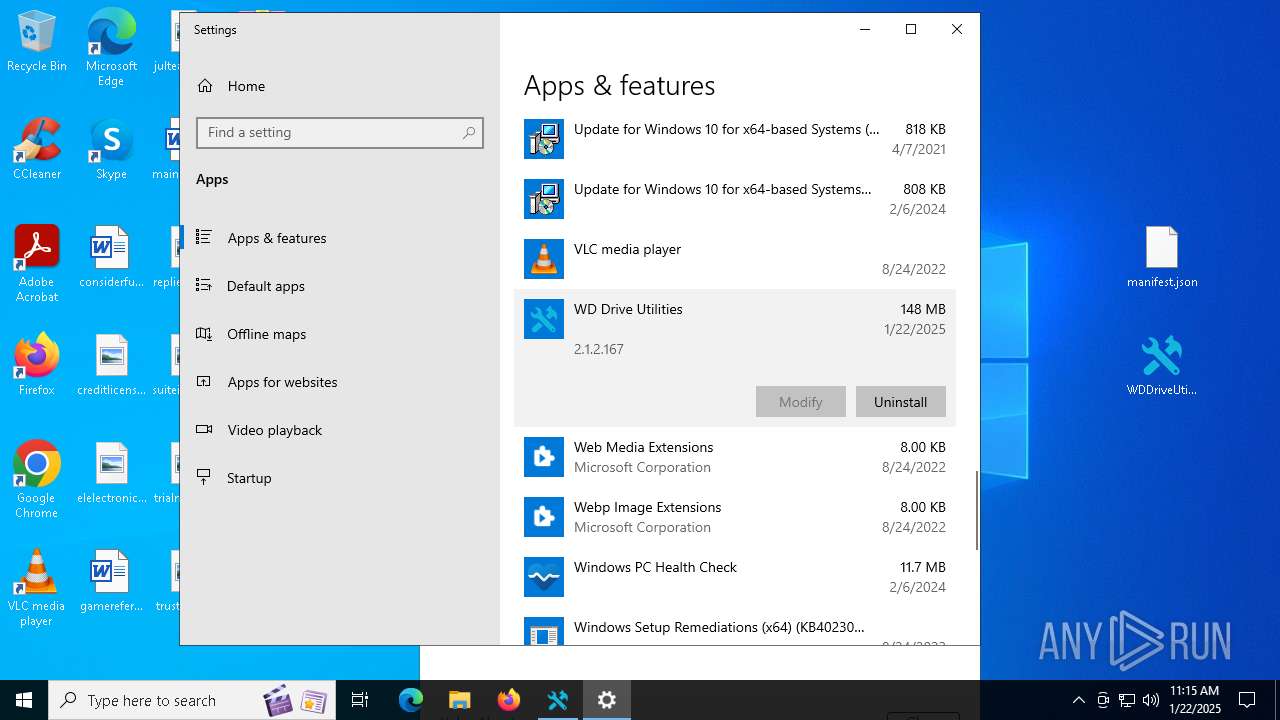Select VLC media player list entry
Viewport: 1280px width, 720px height.
[x=735, y=259]
